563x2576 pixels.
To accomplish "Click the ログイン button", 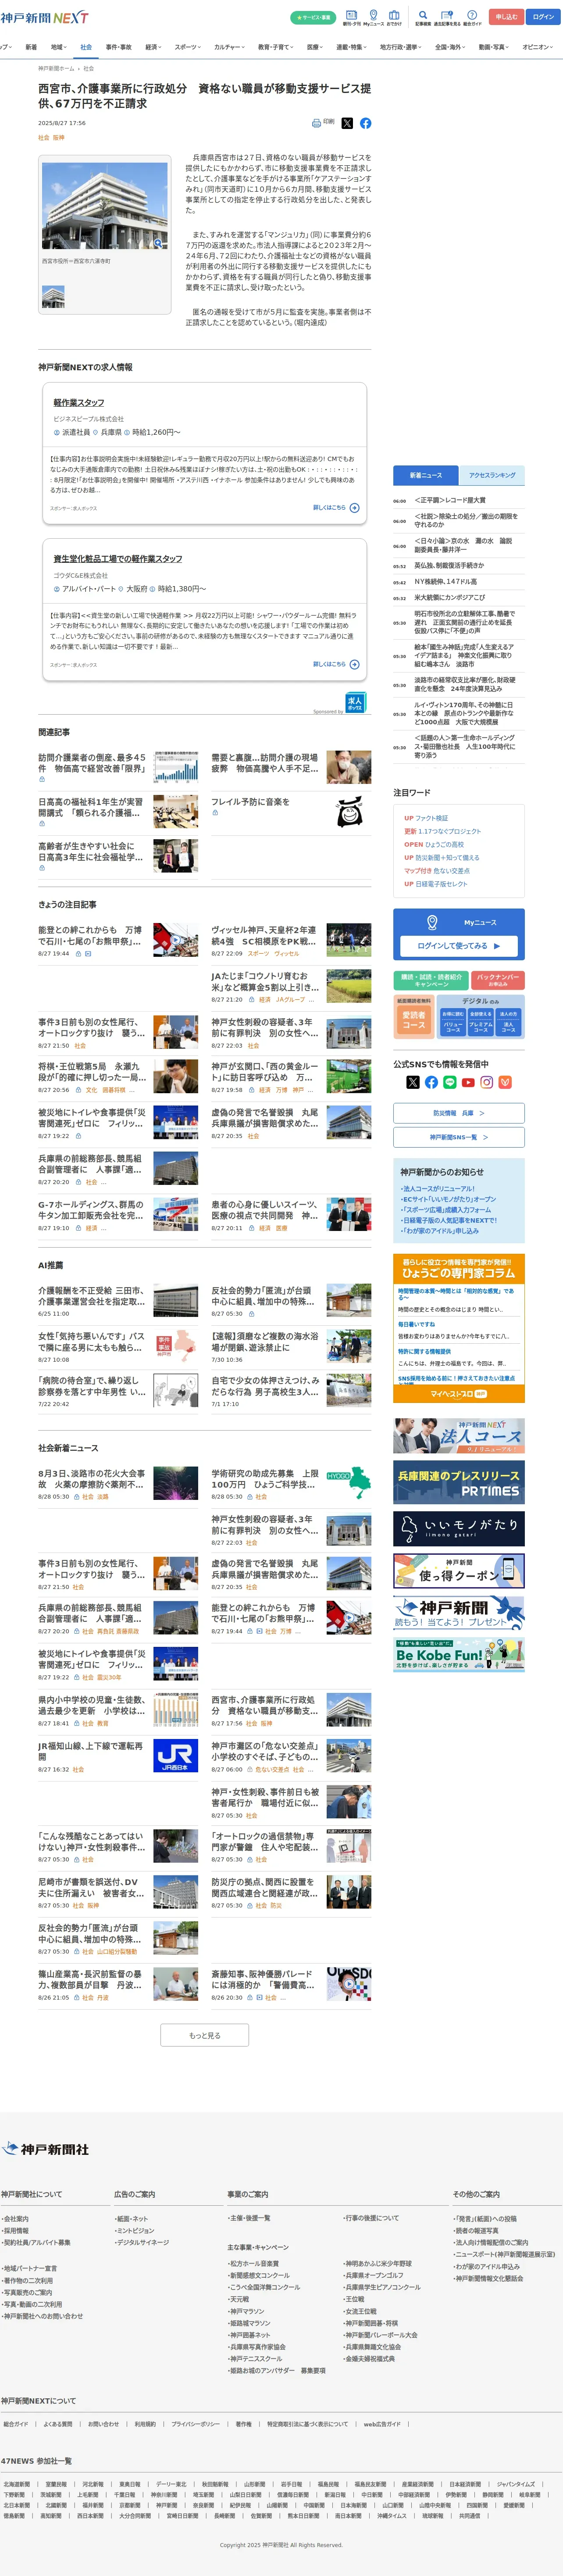I will point(543,17).
